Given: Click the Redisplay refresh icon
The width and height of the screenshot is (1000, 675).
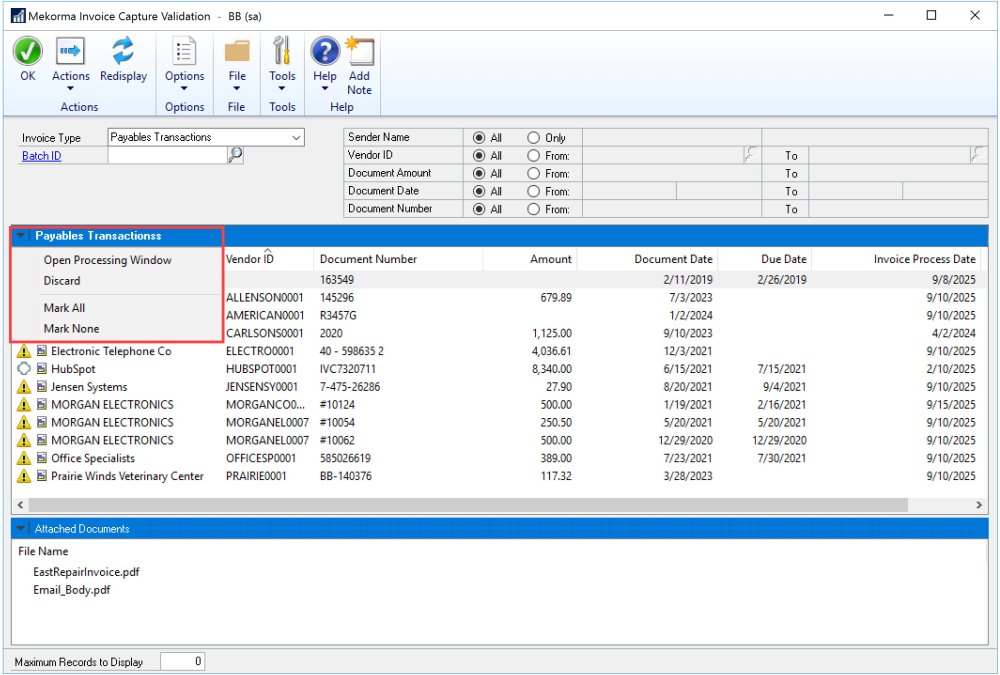Looking at the screenshot, I should [123, 51].
